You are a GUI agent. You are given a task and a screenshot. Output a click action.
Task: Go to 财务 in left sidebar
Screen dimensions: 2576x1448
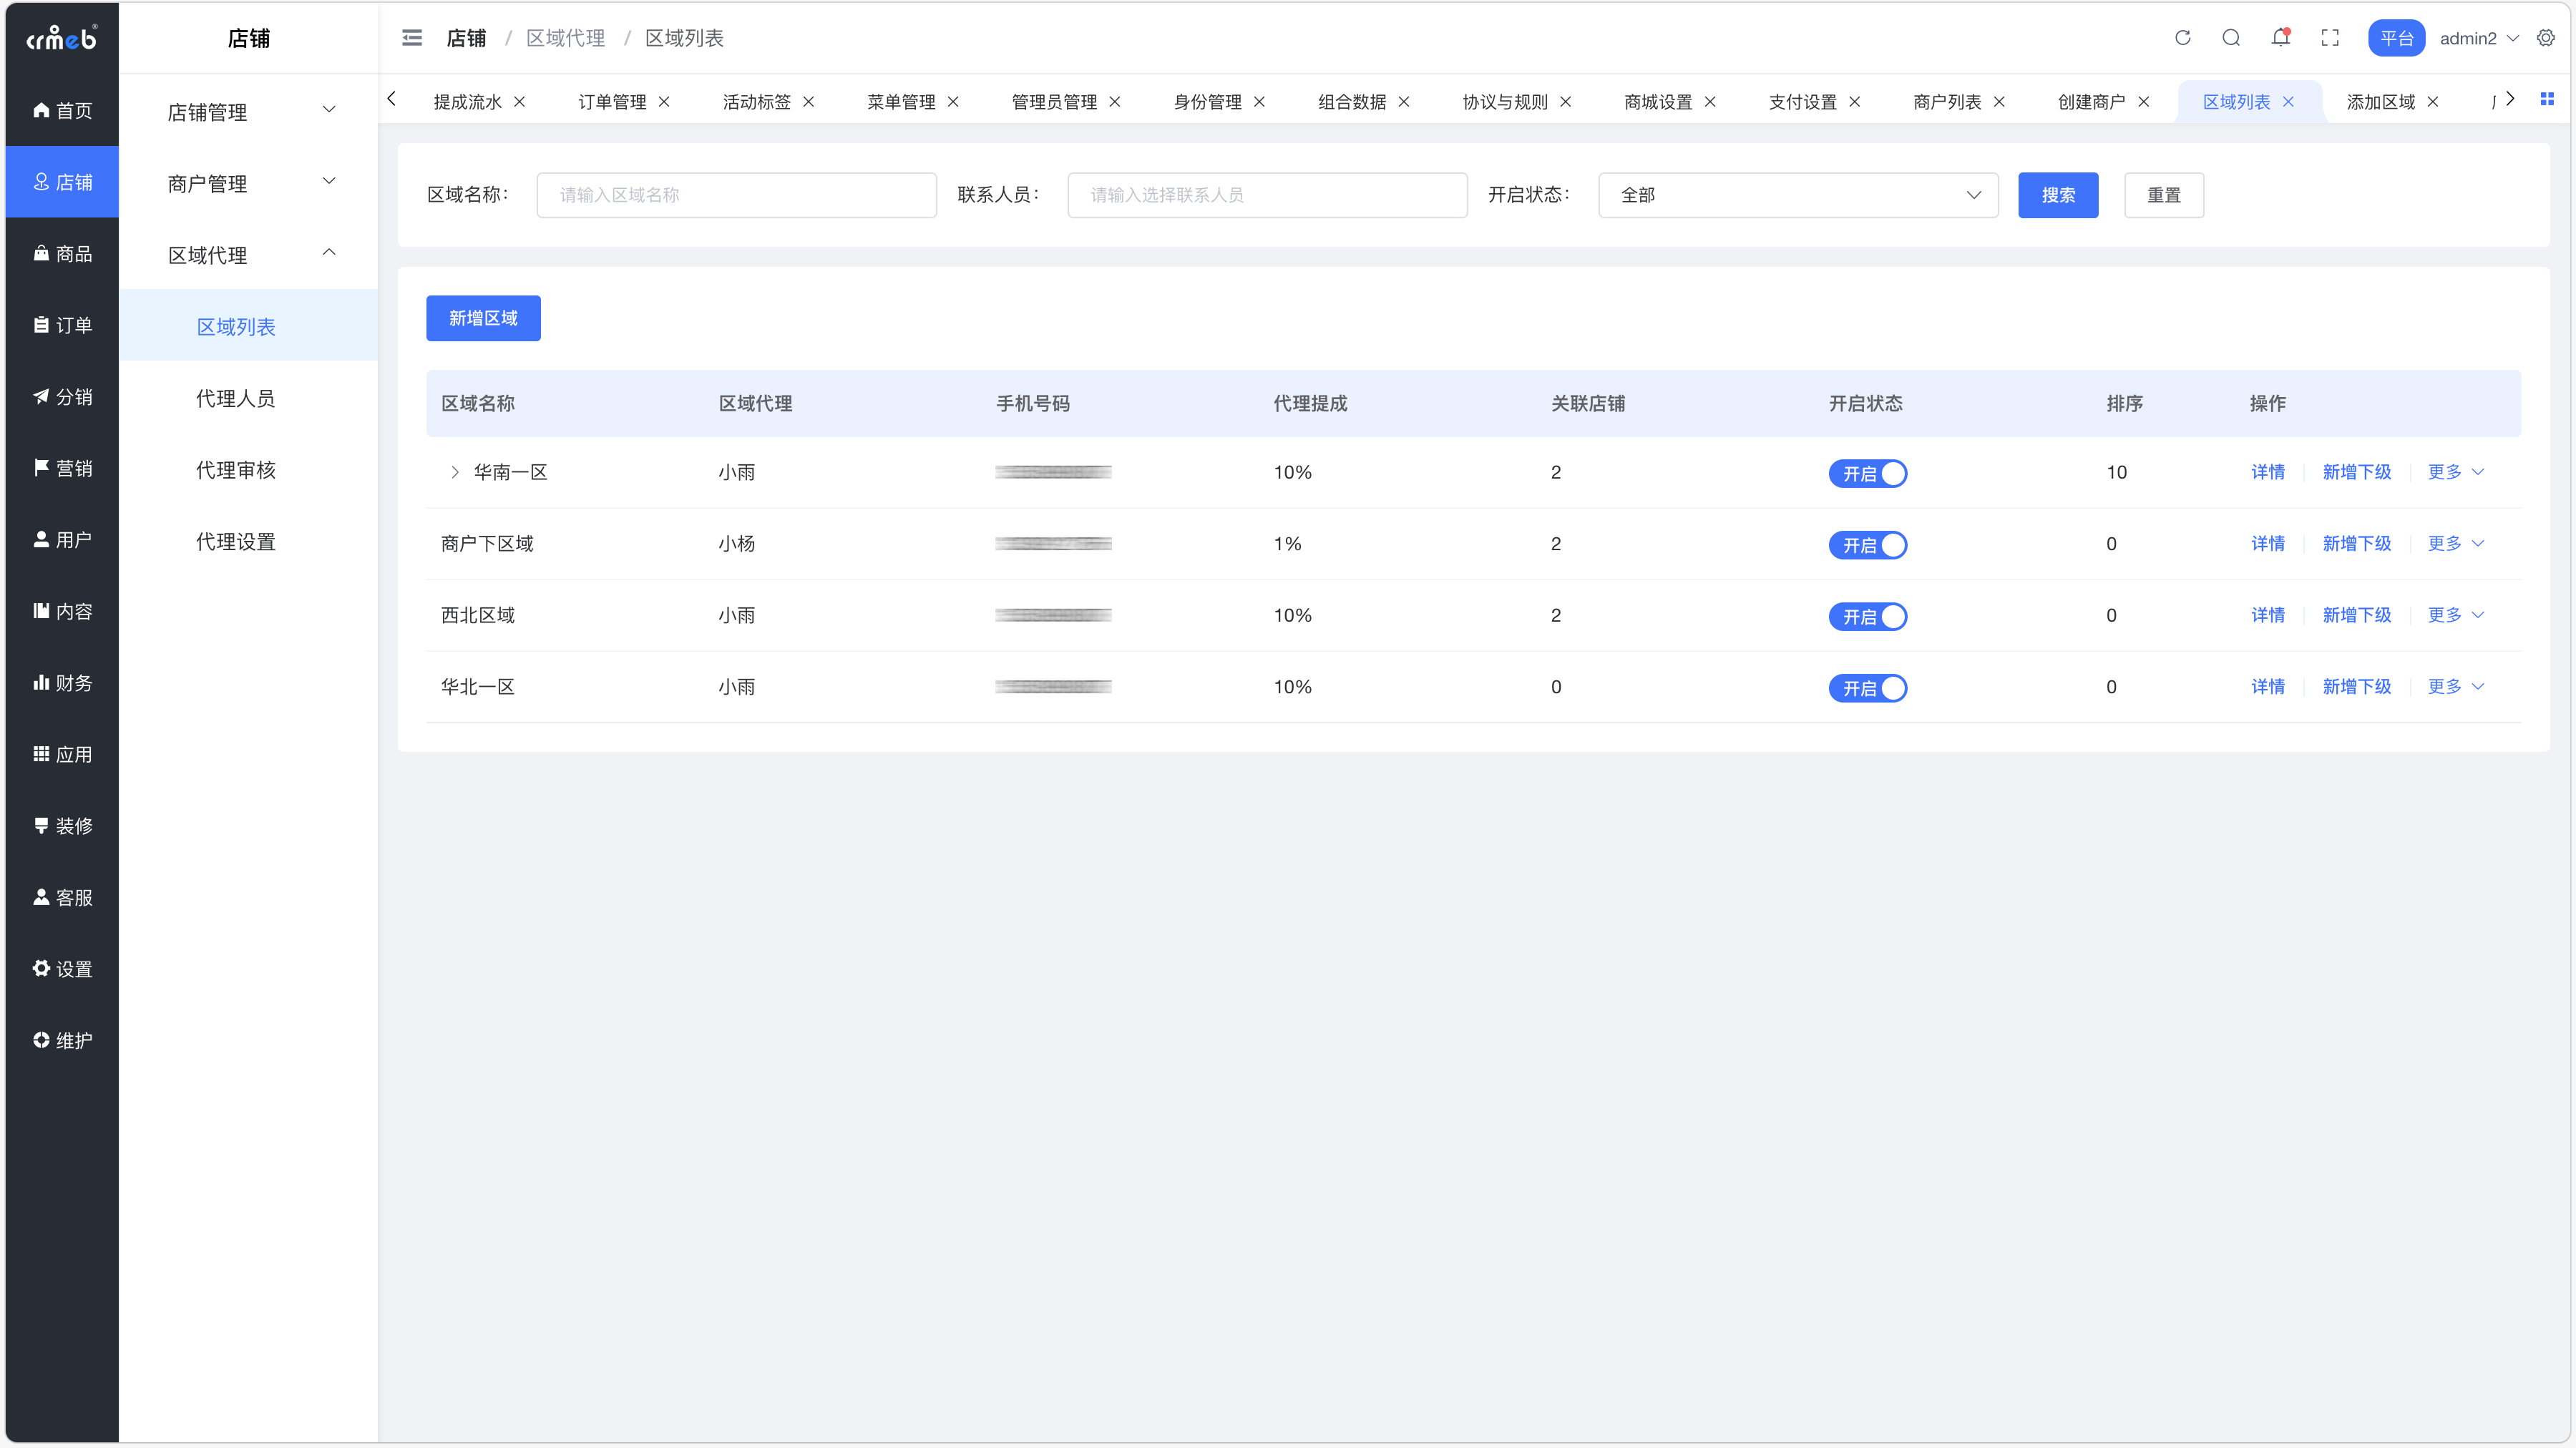[62, 683]
